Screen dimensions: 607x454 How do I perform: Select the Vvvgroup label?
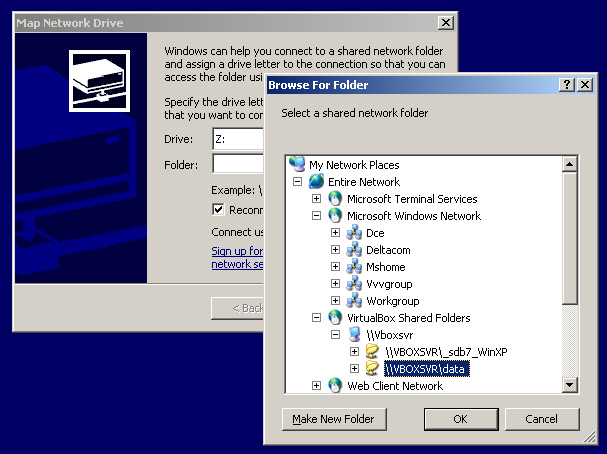(x=389, y=284)
